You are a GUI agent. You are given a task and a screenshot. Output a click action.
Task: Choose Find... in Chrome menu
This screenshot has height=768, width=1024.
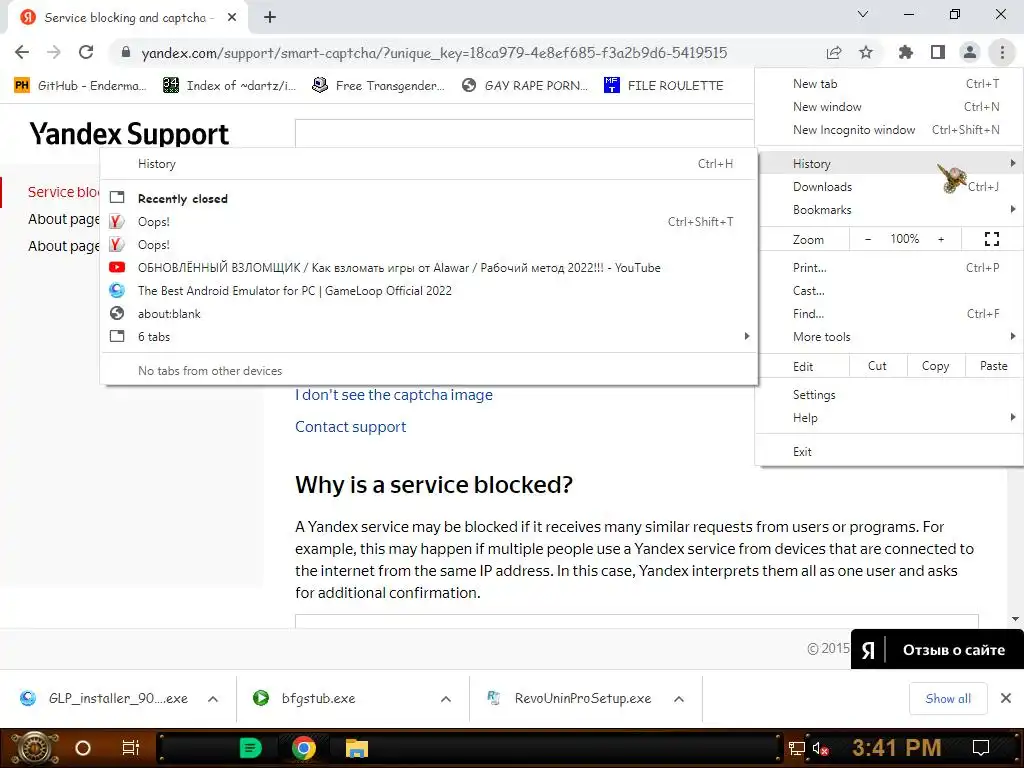(x=889, y=313)
